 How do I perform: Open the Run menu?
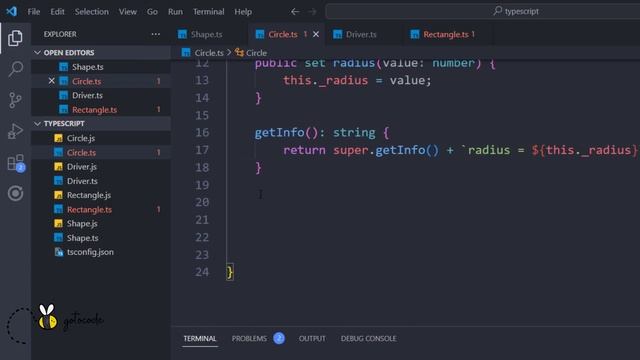(x=176, y=11)
